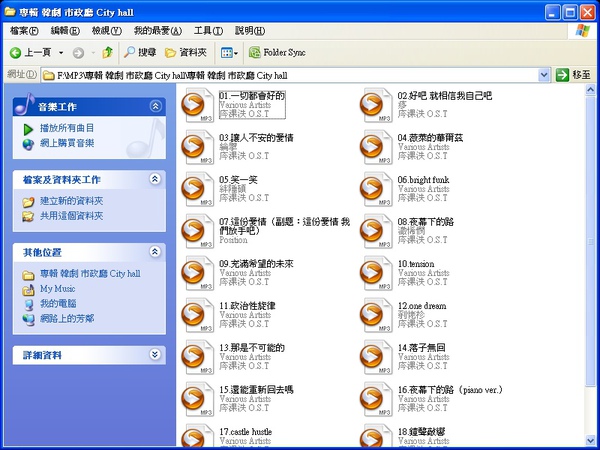Image resolution: width=600 pixels, height=450 pixels.
Task: Open the 工具 menu
Action: 208,31
